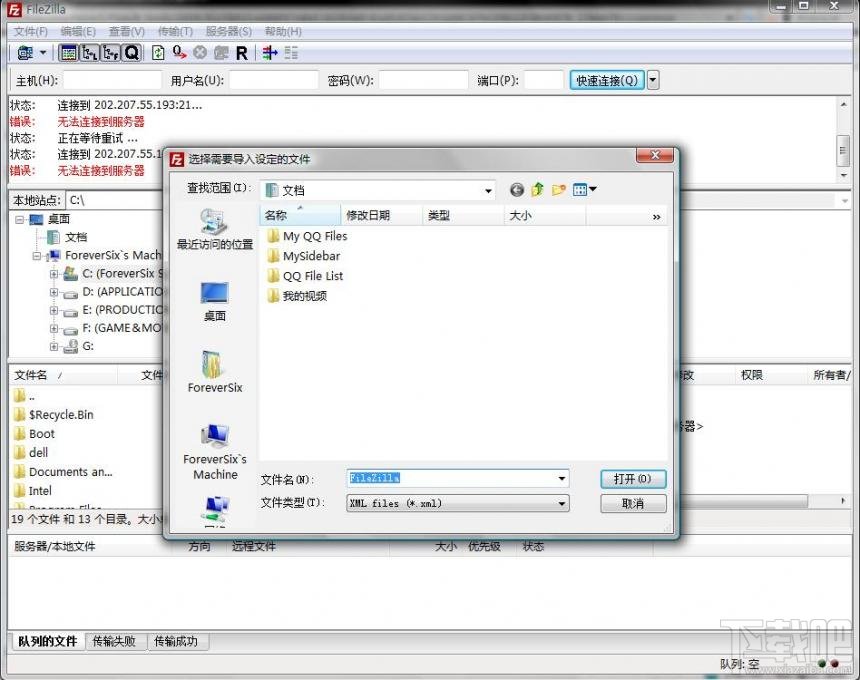This screenshot has height=680, width=860.
Task: Click the cancel current operation icon
Action: [200, 53]
